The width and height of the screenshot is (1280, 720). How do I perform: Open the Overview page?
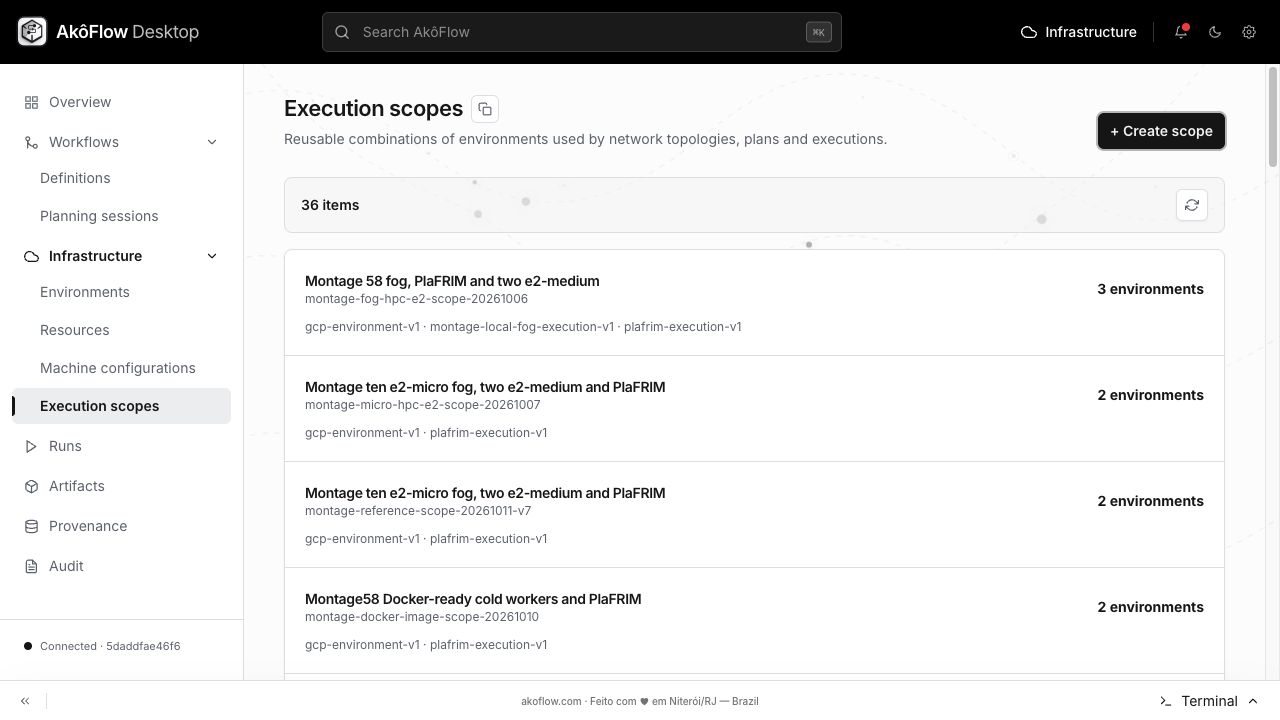point(121,102)
